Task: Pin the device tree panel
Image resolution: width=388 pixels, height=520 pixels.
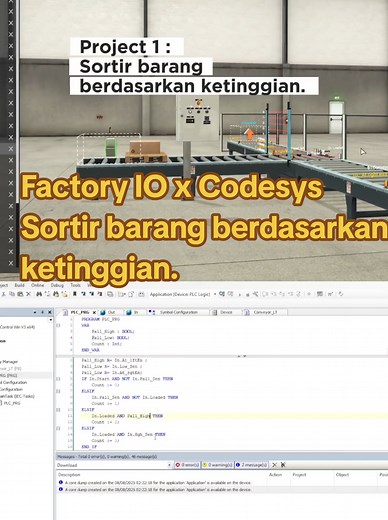Action: click(x=42, y=312)
